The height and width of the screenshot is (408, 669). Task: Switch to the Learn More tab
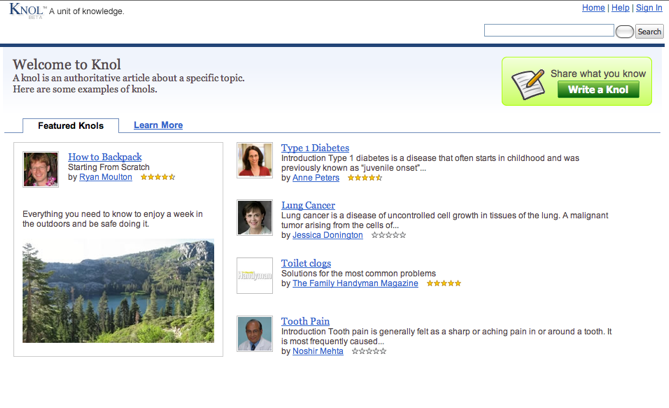pos(158,125)
